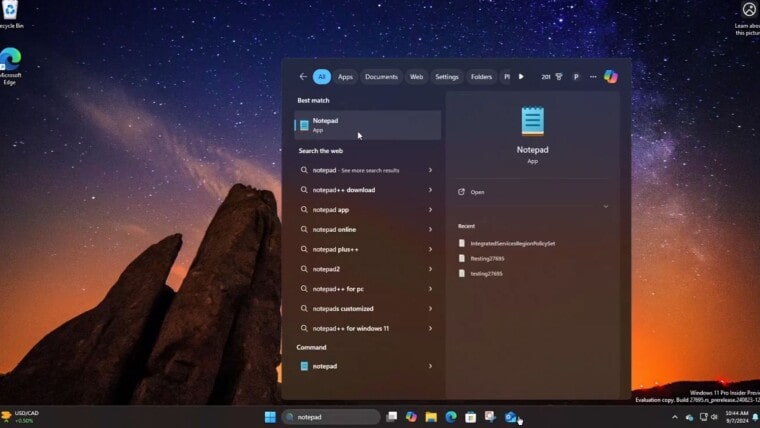Image resolution: width=760 pixels, height=428 pixels.
Task: Open File Explorer from the taskbar
Action: tap(431, 417)
